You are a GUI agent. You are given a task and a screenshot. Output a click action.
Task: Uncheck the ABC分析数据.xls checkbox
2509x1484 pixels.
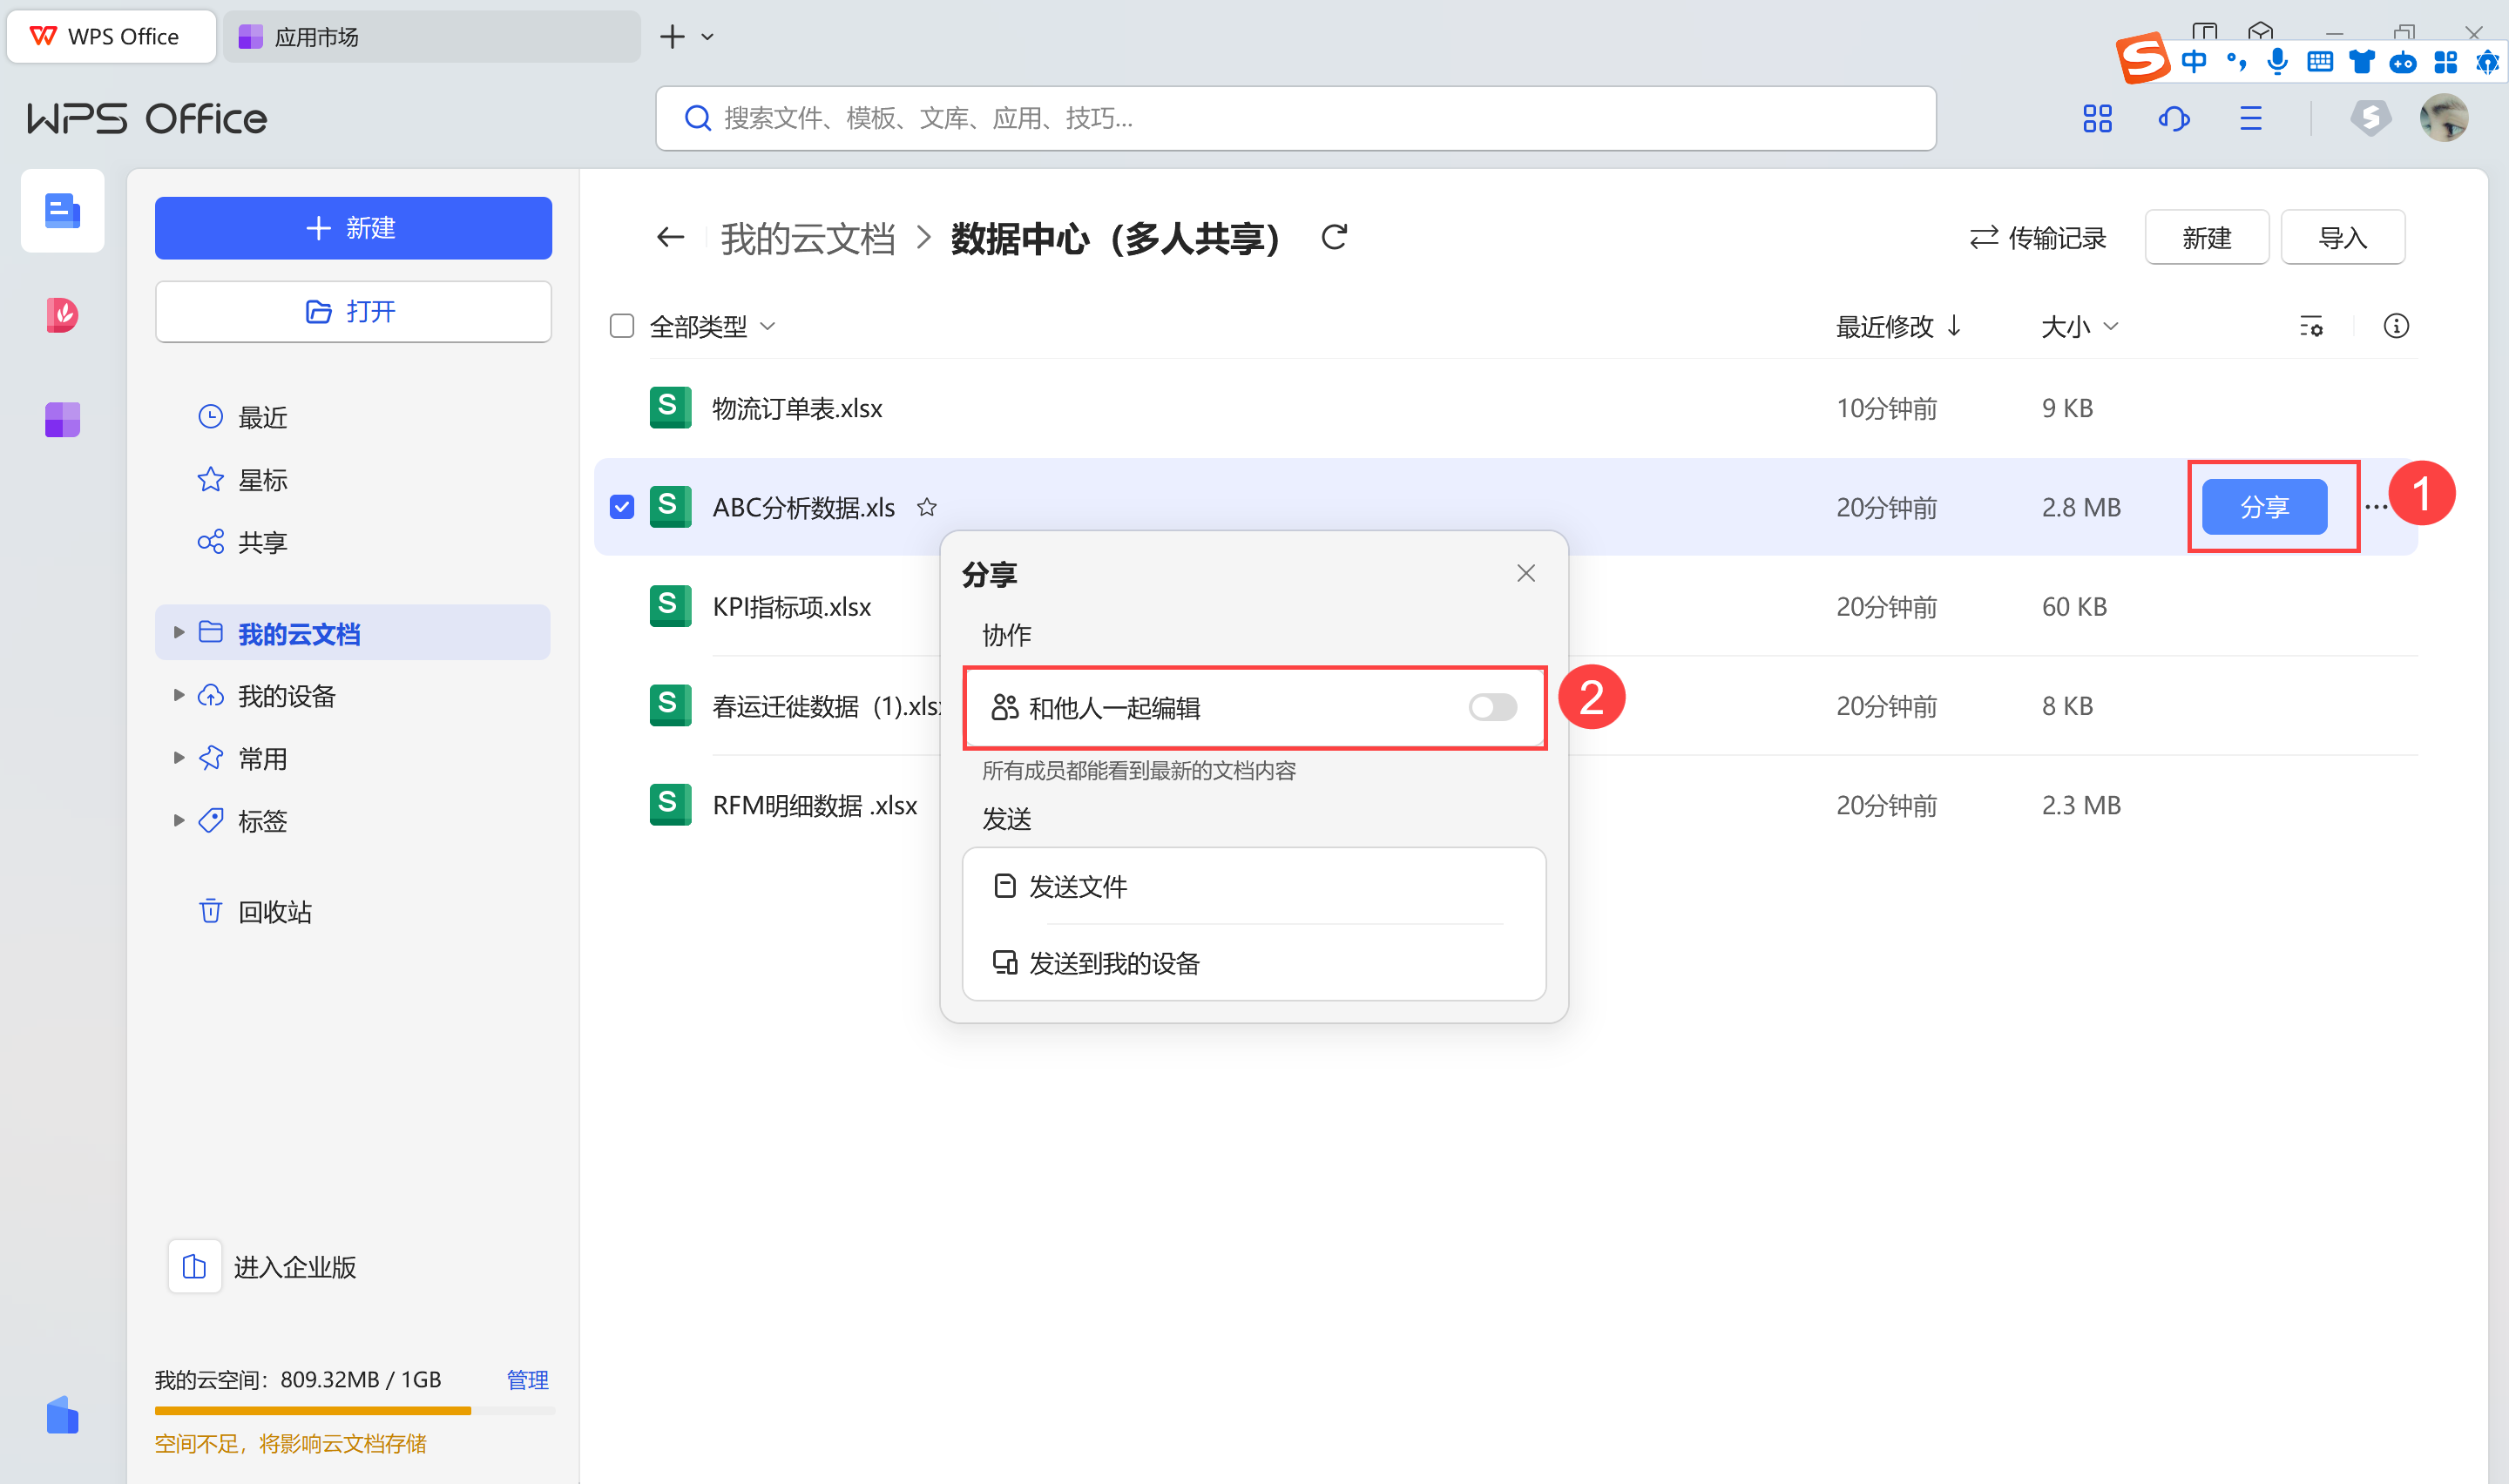621,507
